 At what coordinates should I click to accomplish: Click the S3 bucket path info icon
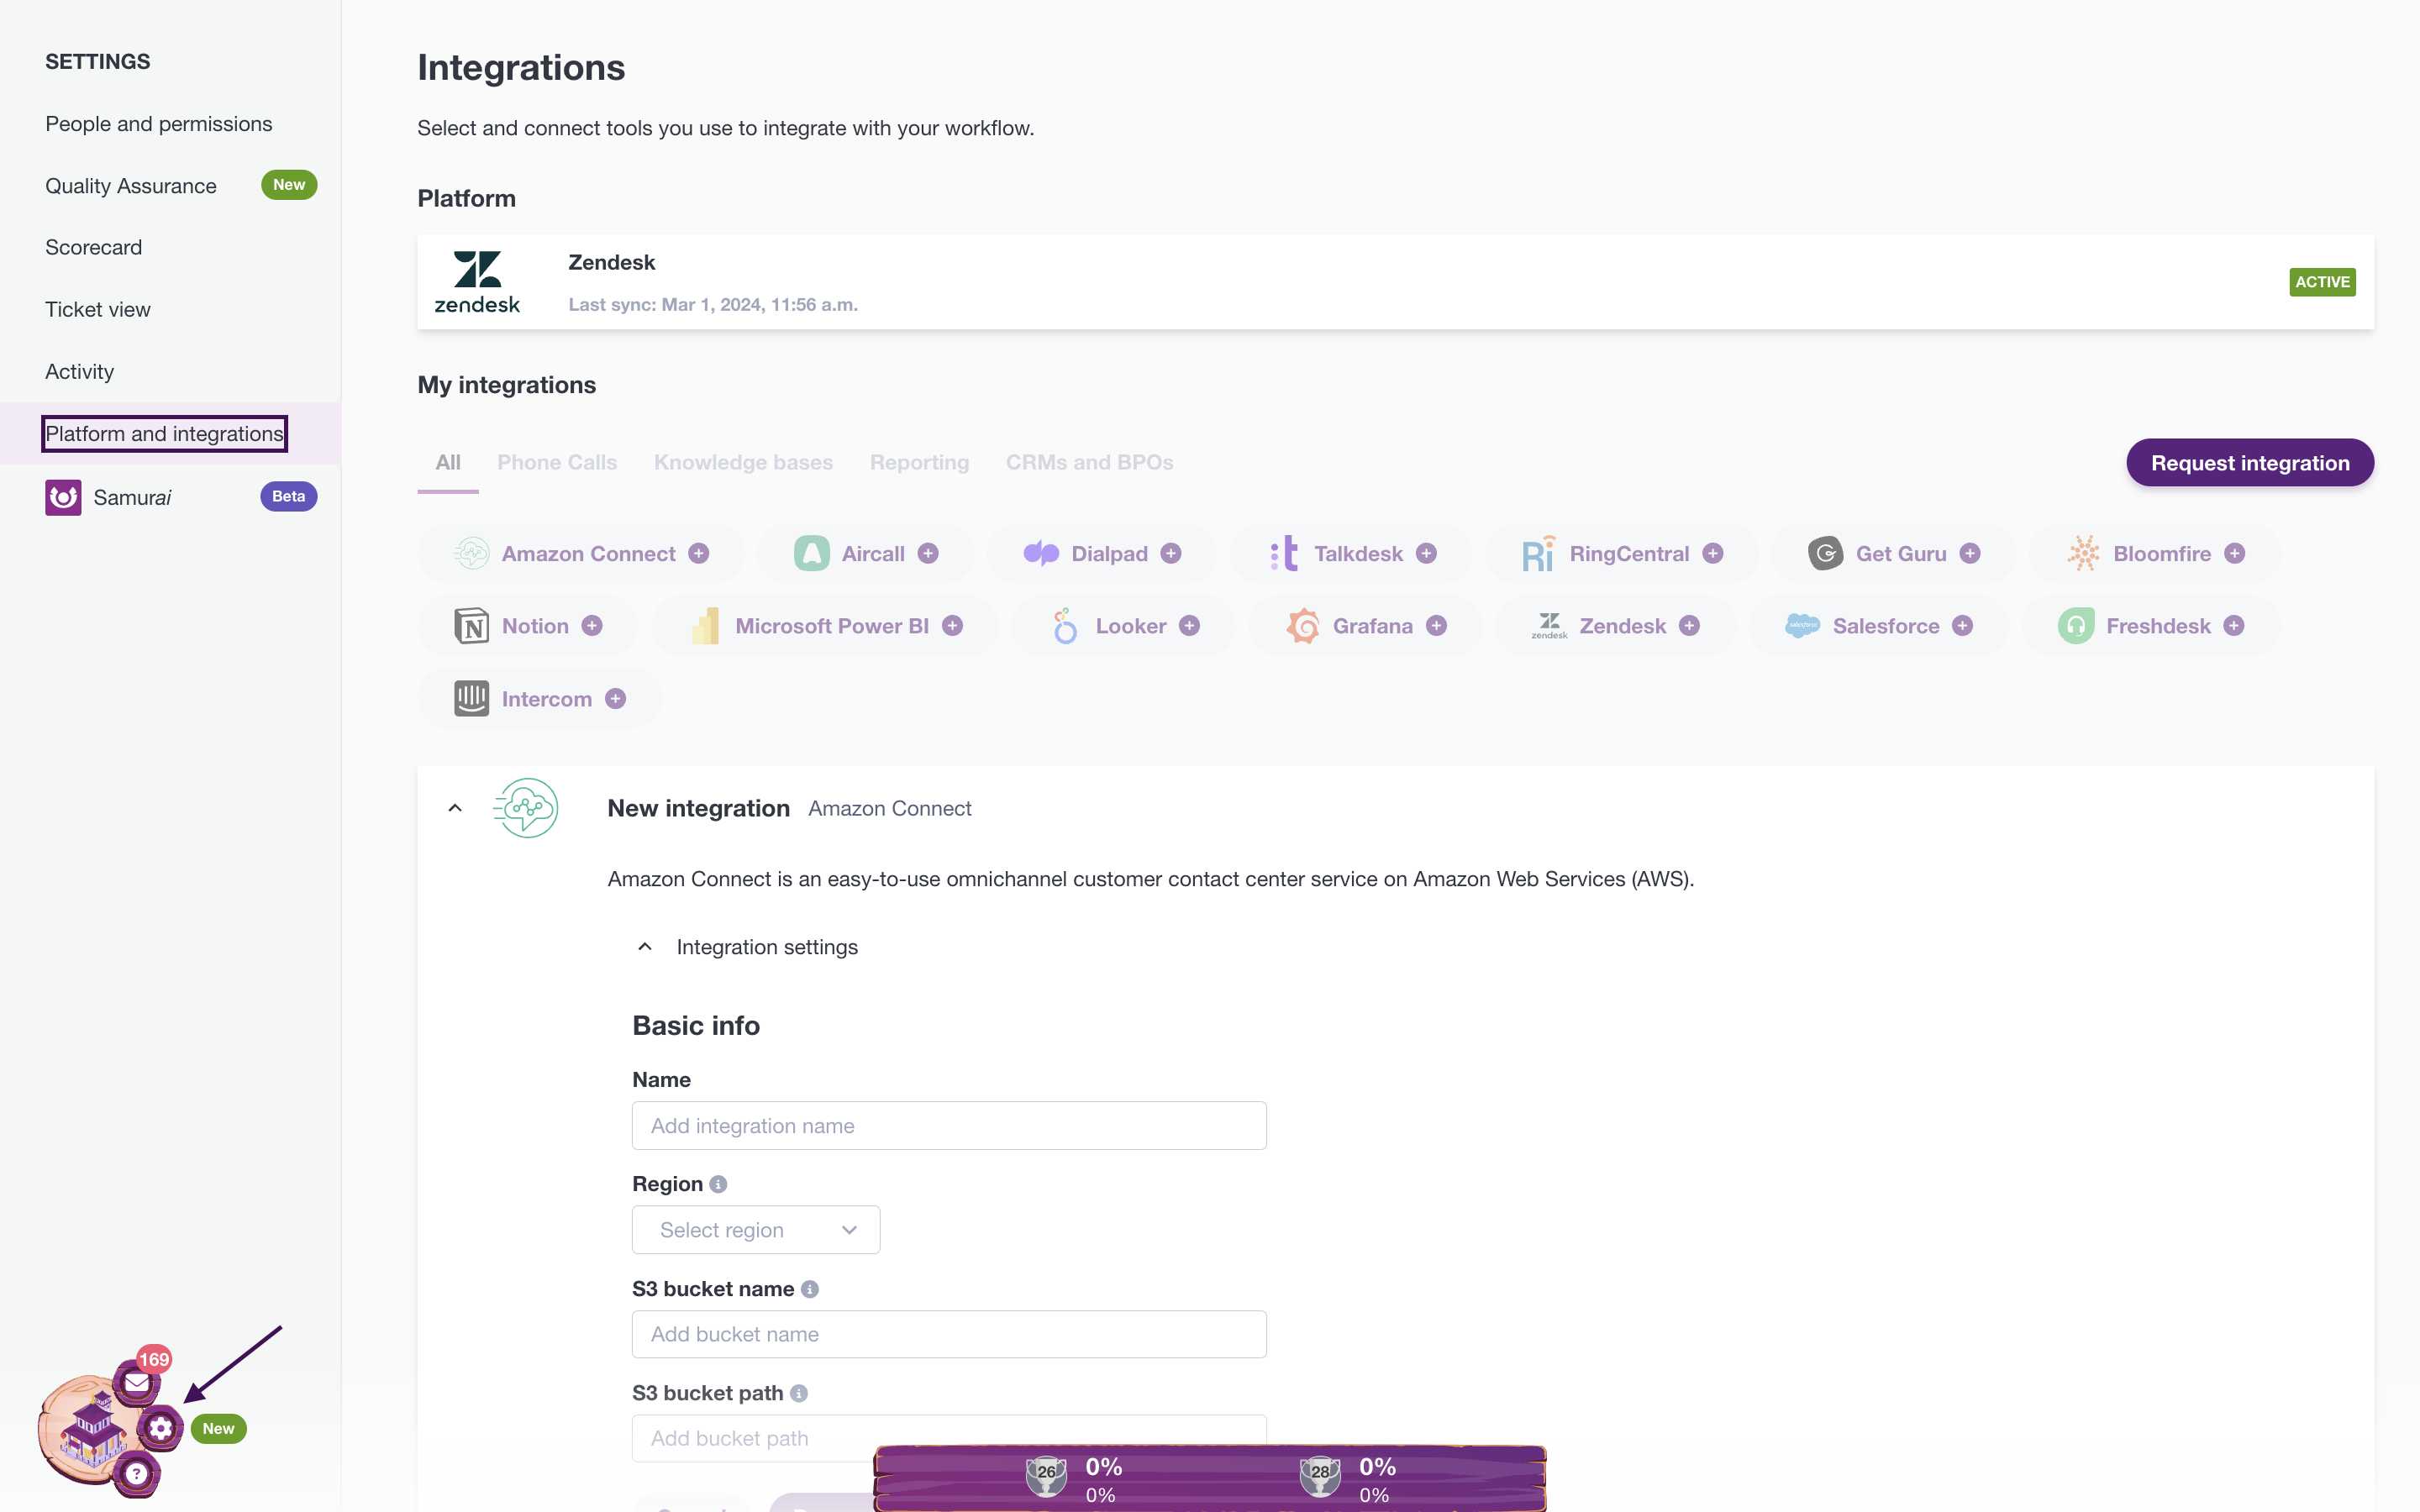click(799, 1393)
